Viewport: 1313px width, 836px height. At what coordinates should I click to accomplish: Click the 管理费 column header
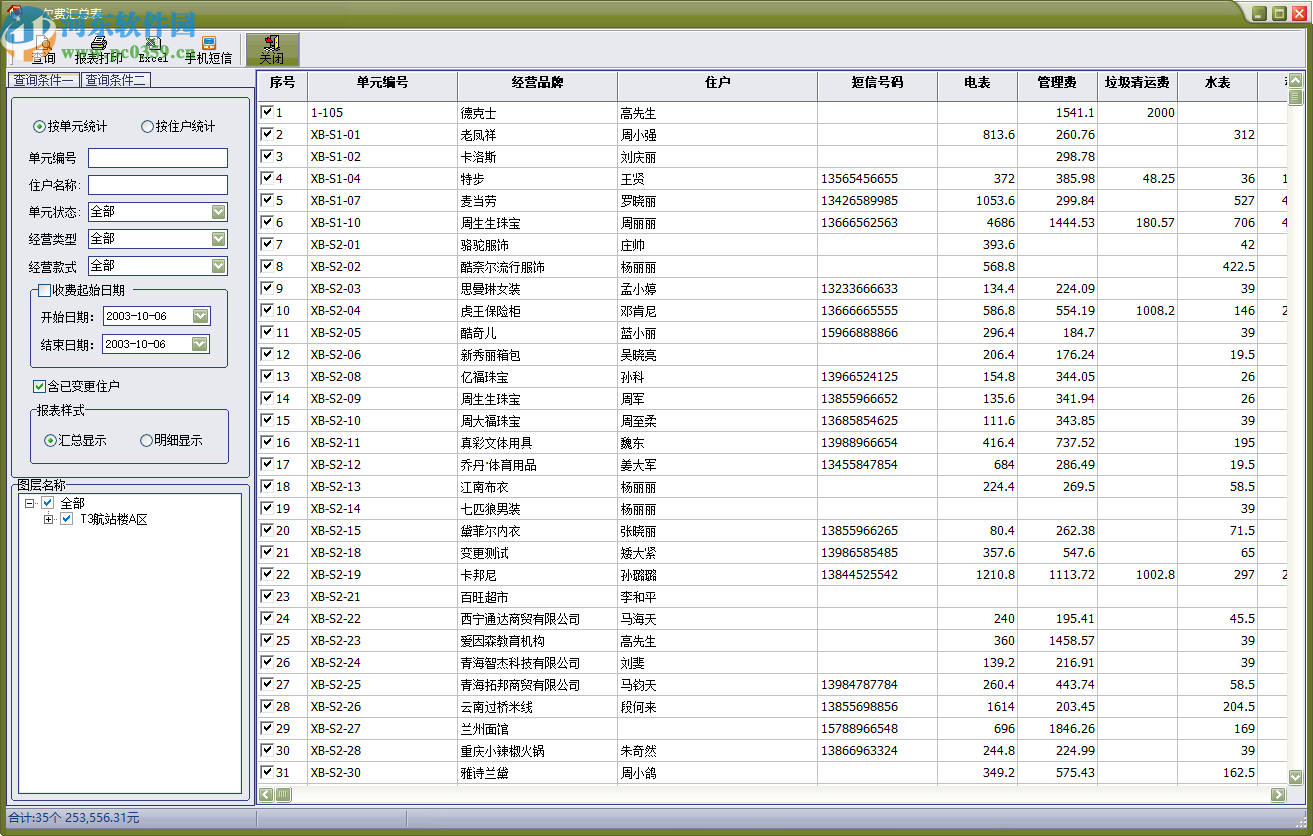(1058, 85)
